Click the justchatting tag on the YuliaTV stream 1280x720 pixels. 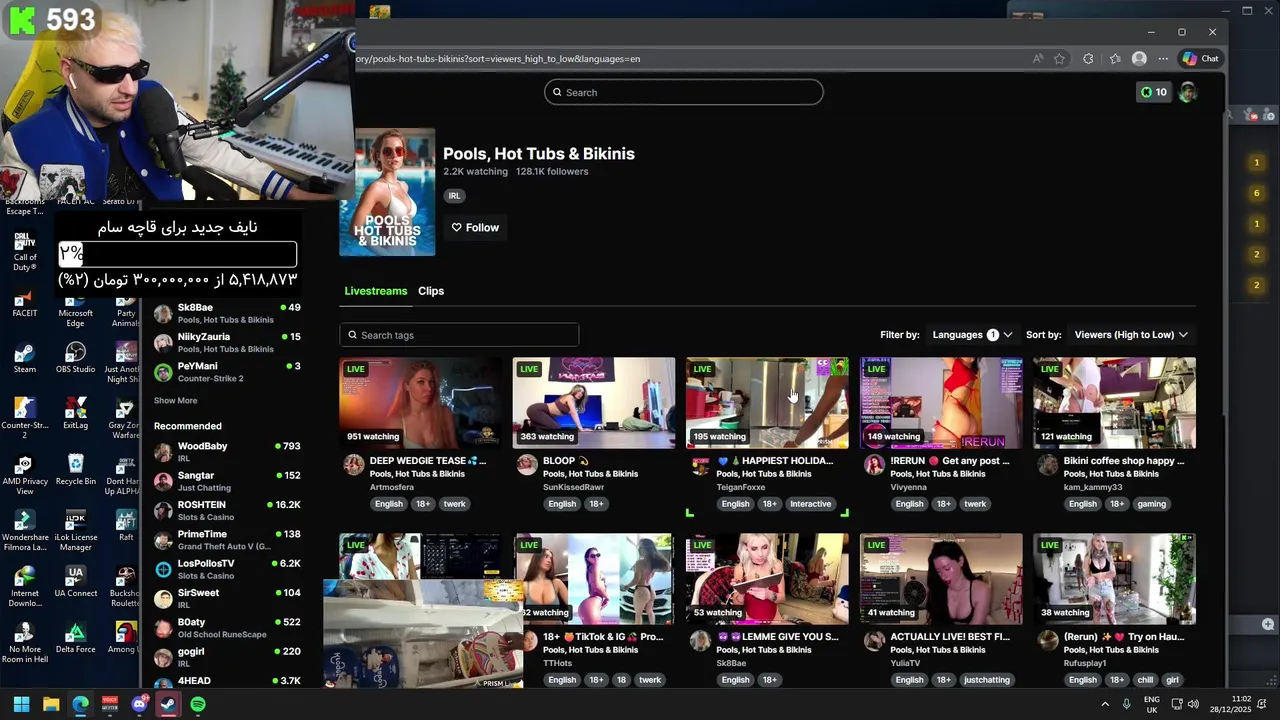(986, 680)
